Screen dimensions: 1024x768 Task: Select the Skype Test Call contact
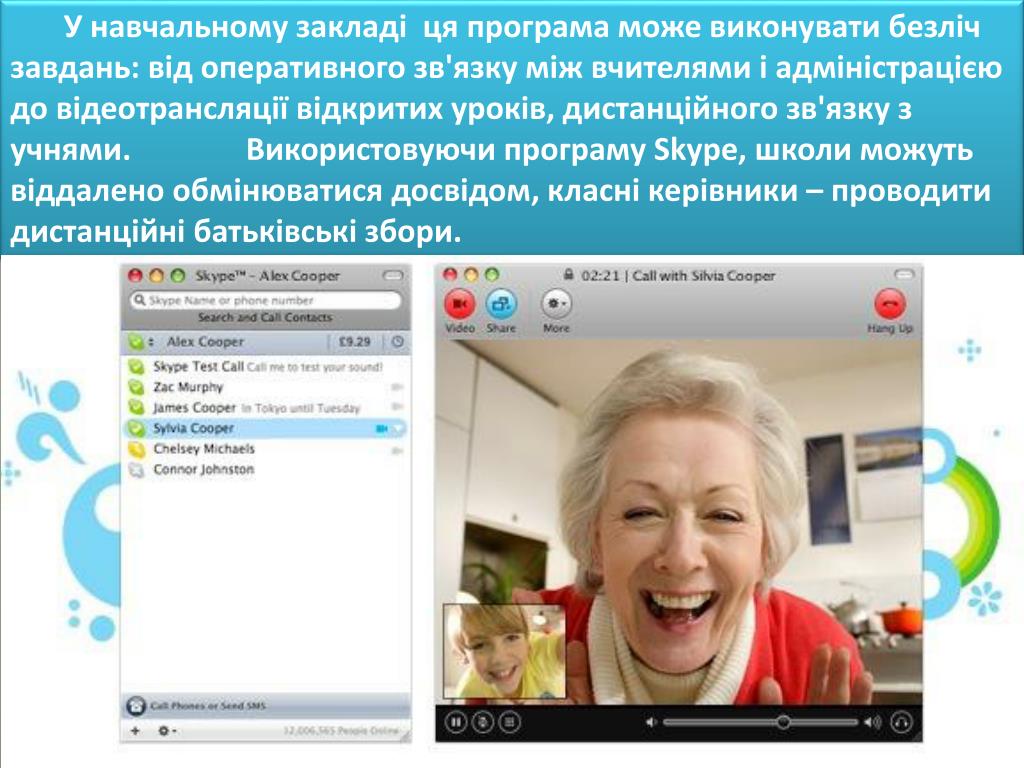point(265,367)
